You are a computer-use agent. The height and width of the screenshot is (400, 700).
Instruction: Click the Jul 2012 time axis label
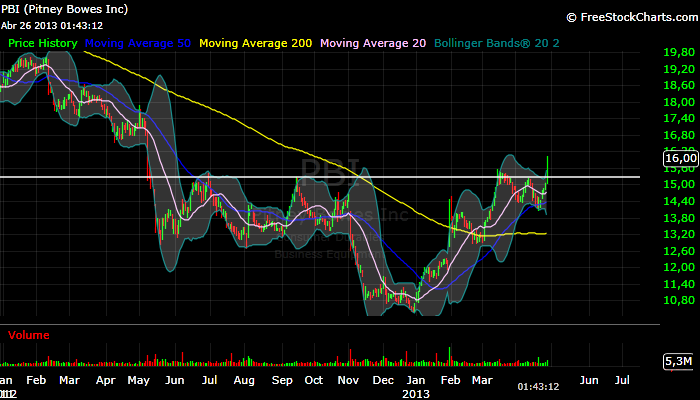point(209,380)
